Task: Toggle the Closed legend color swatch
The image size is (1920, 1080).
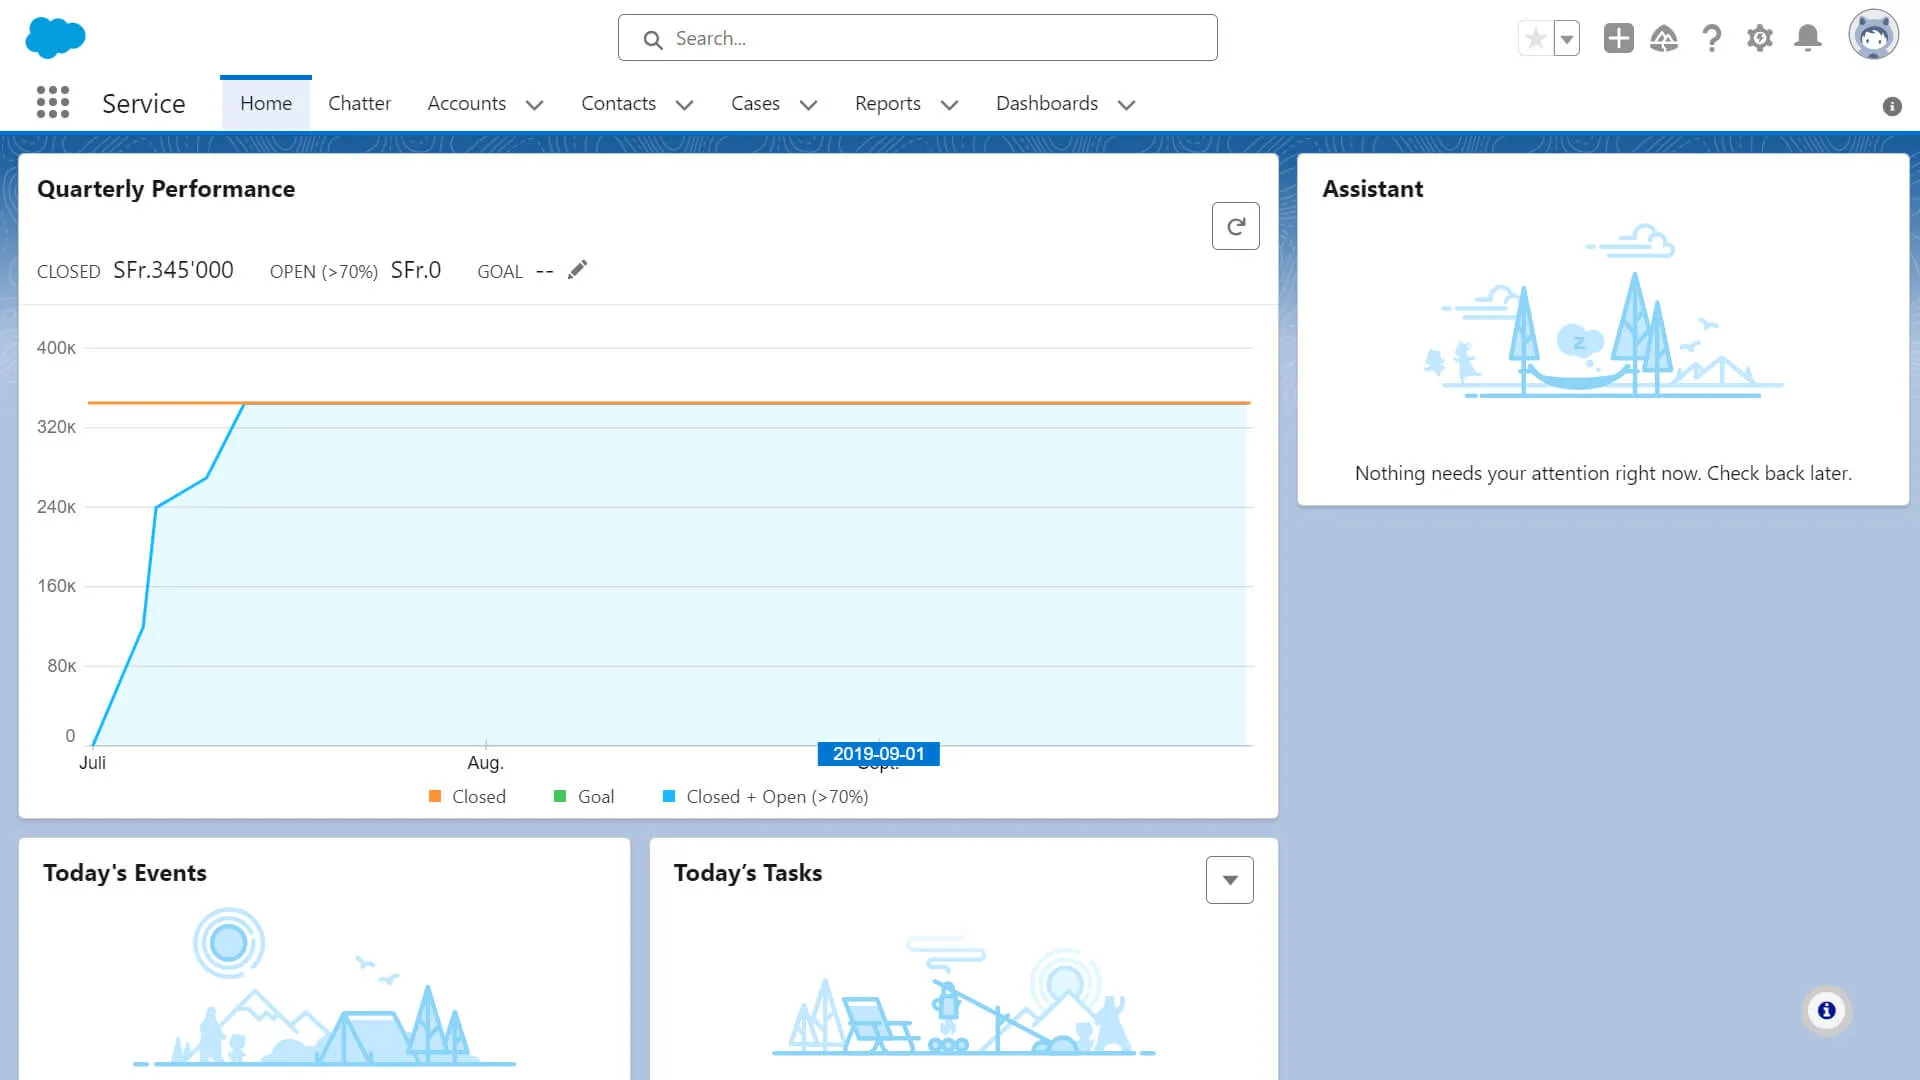Action: tap(435, 796)
